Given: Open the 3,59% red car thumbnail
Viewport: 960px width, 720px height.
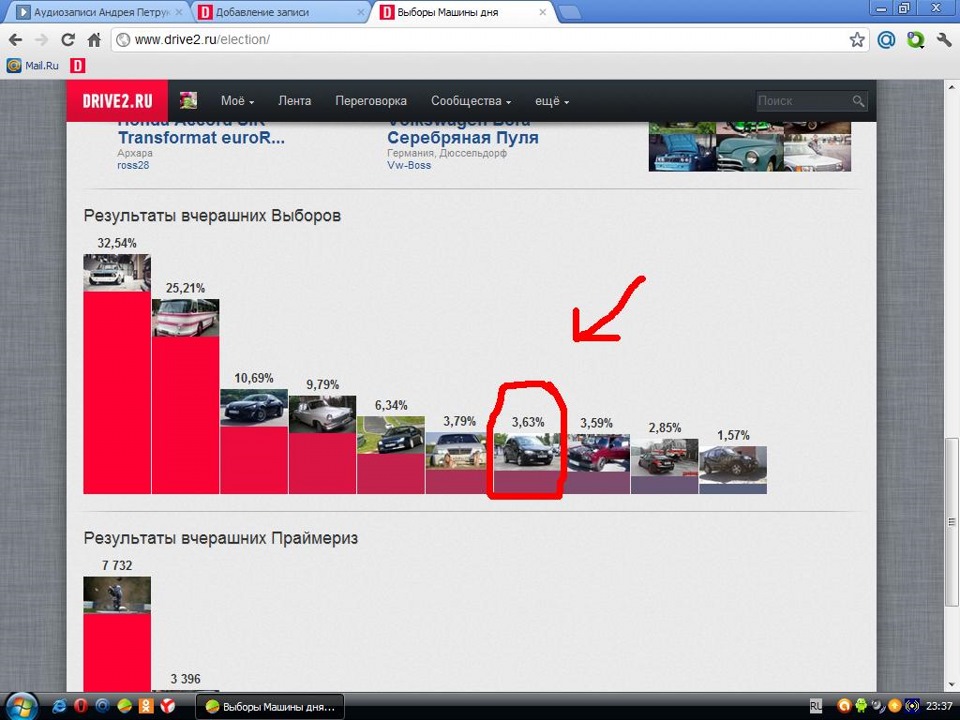Looking at the screenshot, I should (596, 453).
